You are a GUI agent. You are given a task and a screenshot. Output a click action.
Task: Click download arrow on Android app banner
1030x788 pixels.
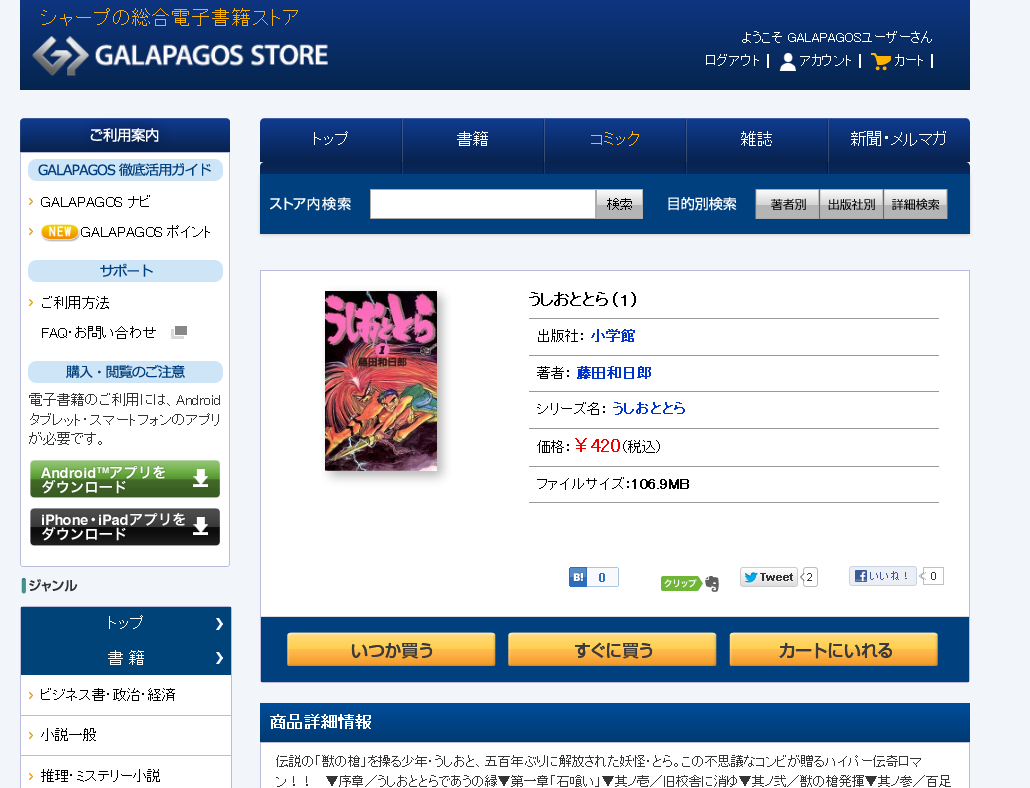[x=201, y=478]
